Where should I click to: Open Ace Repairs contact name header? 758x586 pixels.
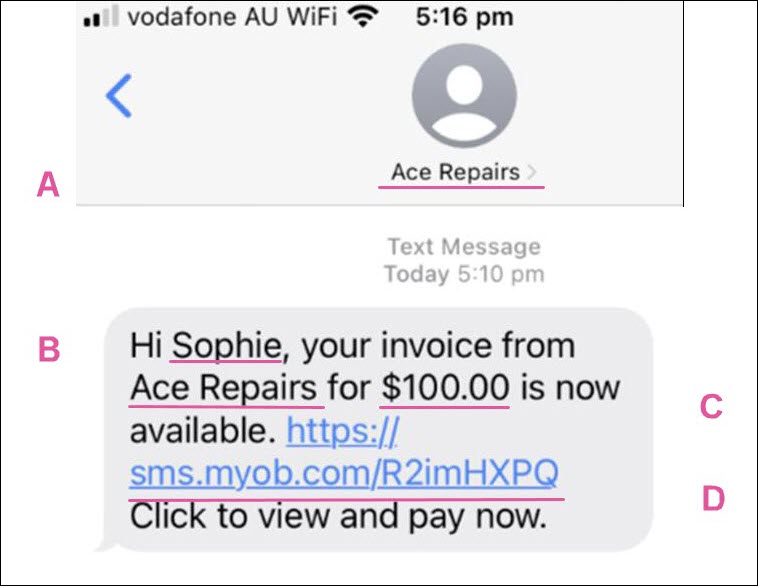pyautogui.click(x=455, y=172)
